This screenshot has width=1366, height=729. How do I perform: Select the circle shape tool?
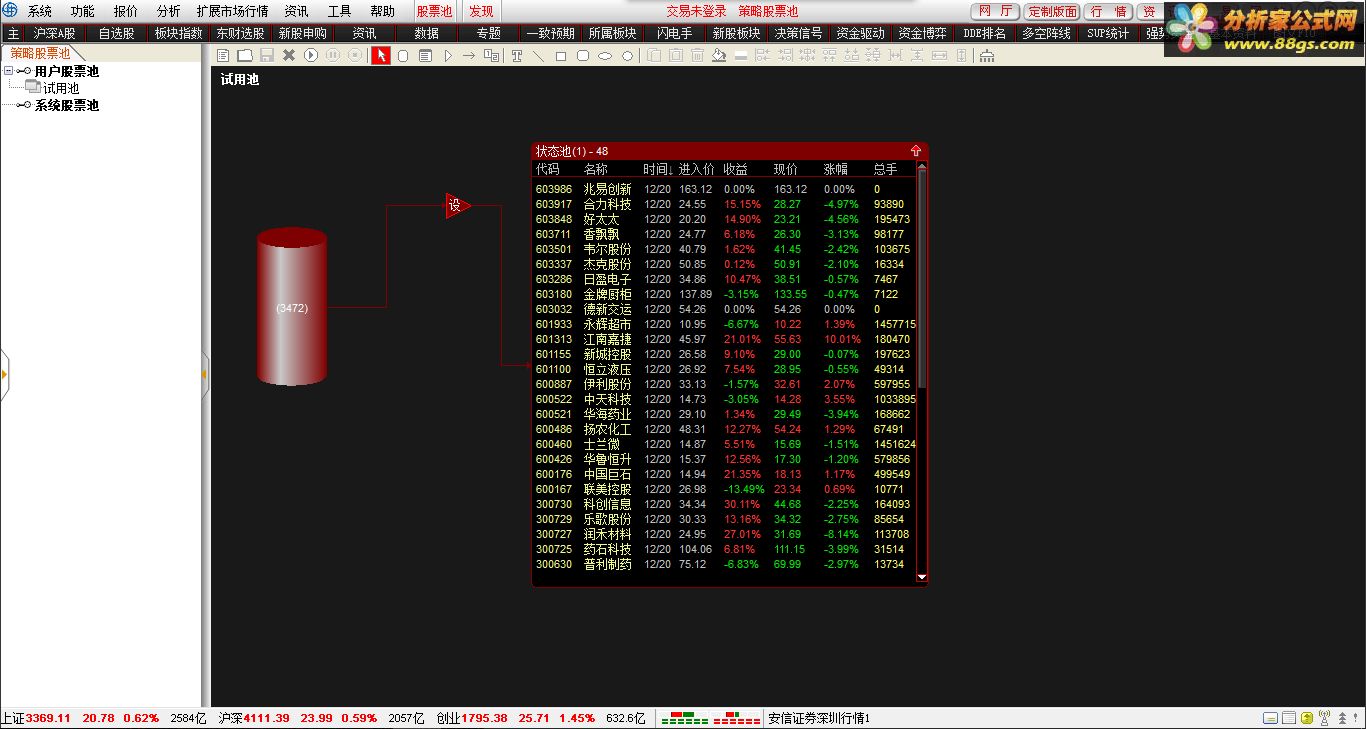[627, 56]
